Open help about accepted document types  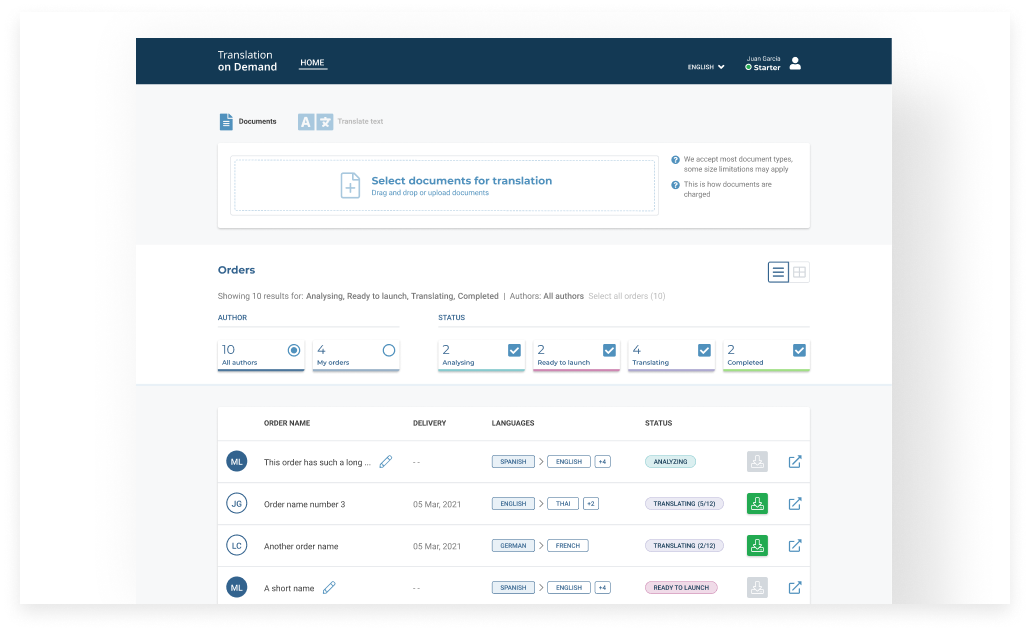click(x=675, y=160)
